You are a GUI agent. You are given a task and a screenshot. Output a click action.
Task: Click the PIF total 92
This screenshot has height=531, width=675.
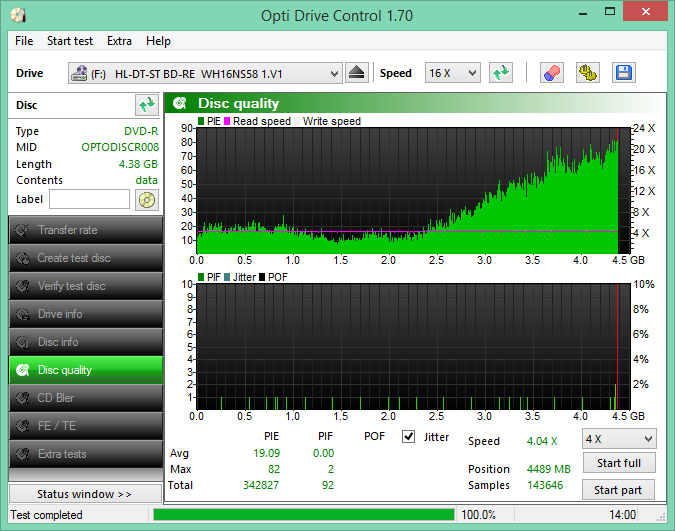pyautogui.click(x=328, y=485)
